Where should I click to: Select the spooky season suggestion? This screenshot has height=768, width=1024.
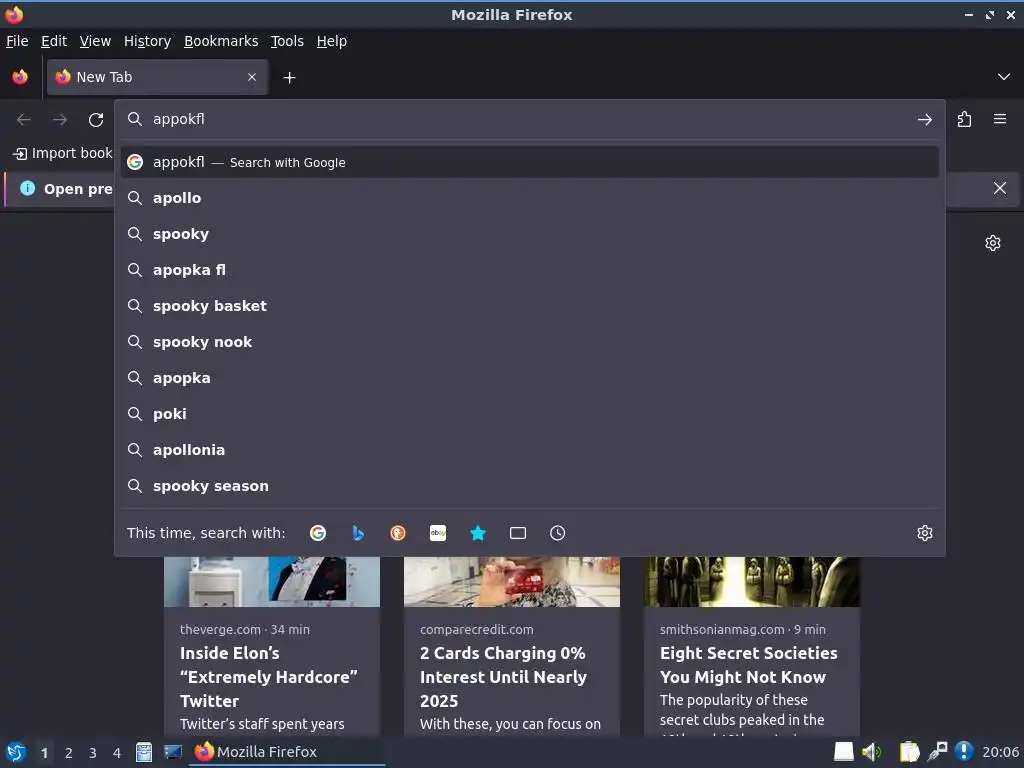click(x=530, y=485)
